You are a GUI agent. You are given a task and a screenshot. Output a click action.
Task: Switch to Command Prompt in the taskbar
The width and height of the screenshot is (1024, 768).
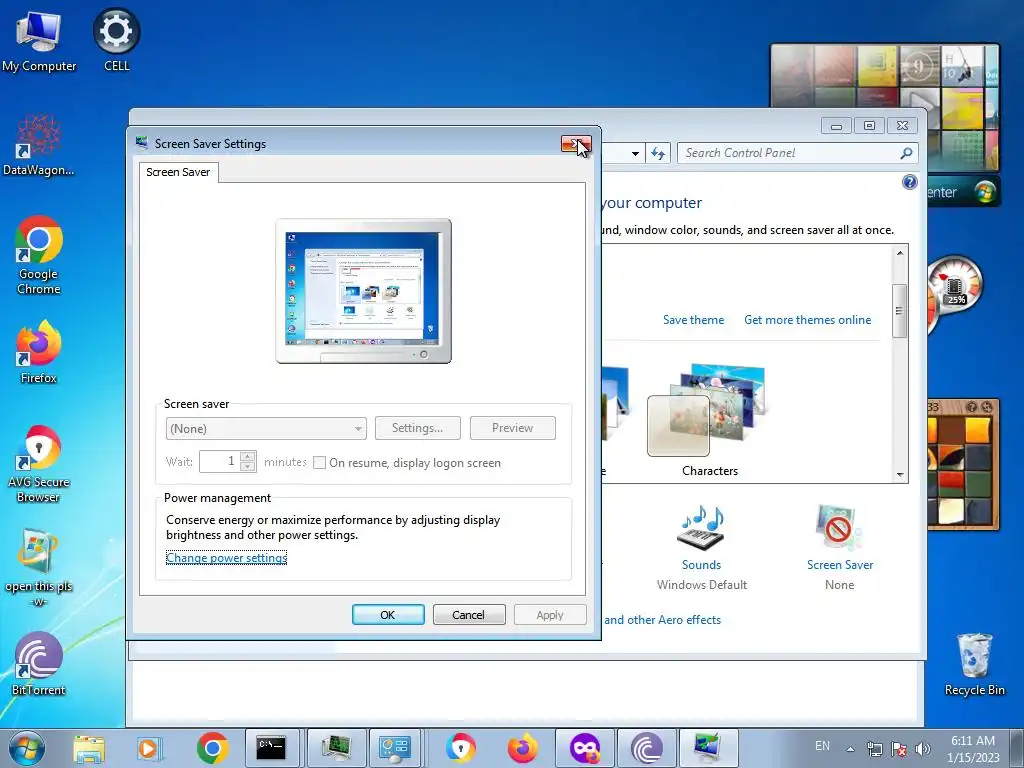click(271, 748)
